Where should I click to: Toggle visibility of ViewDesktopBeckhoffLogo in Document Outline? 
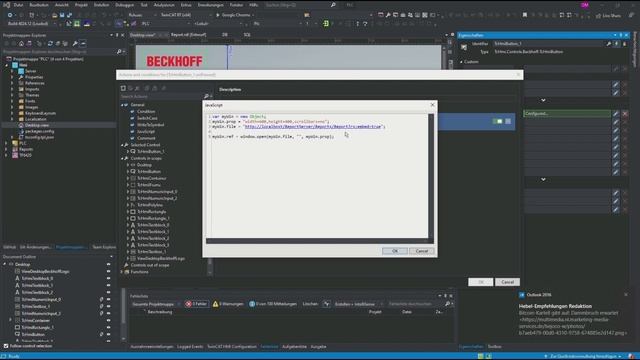109,271
